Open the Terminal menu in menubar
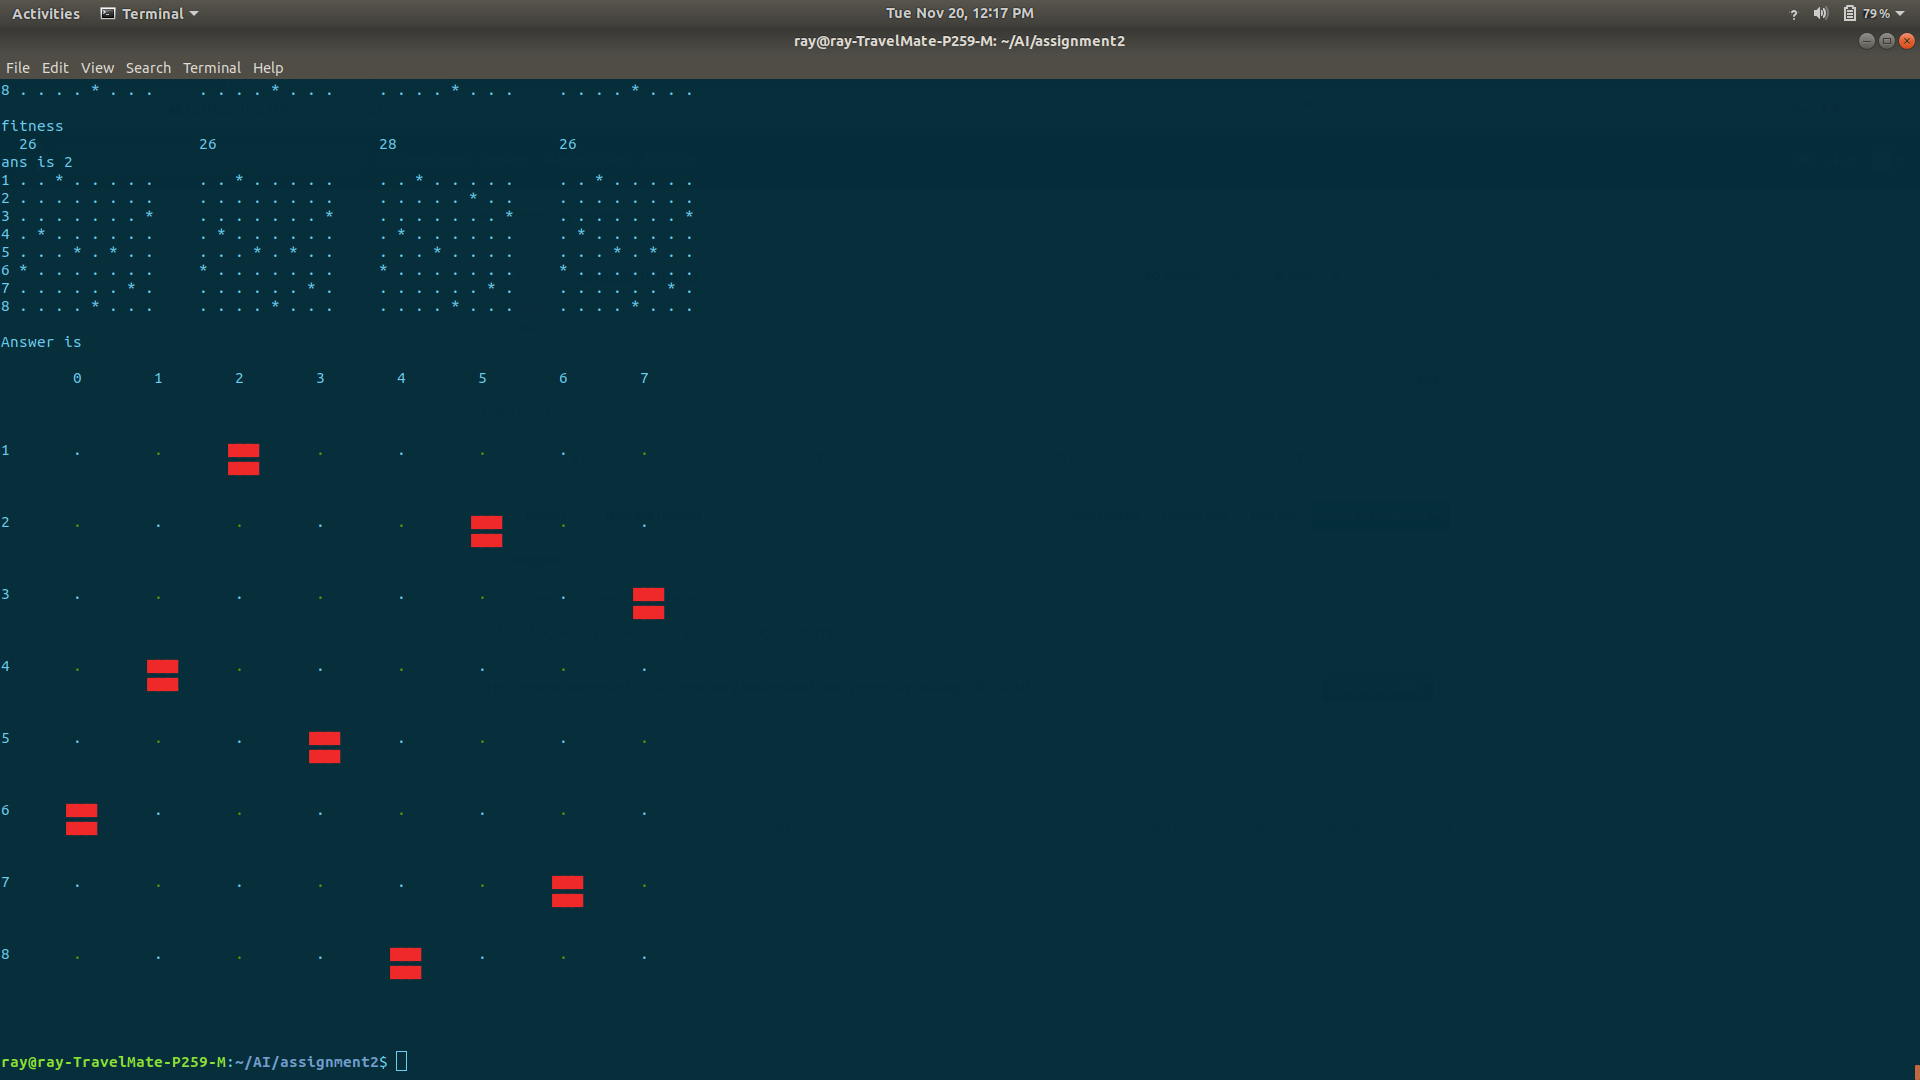The image size is (1920, 1080). pyautogui.click(x=211, y=68)
